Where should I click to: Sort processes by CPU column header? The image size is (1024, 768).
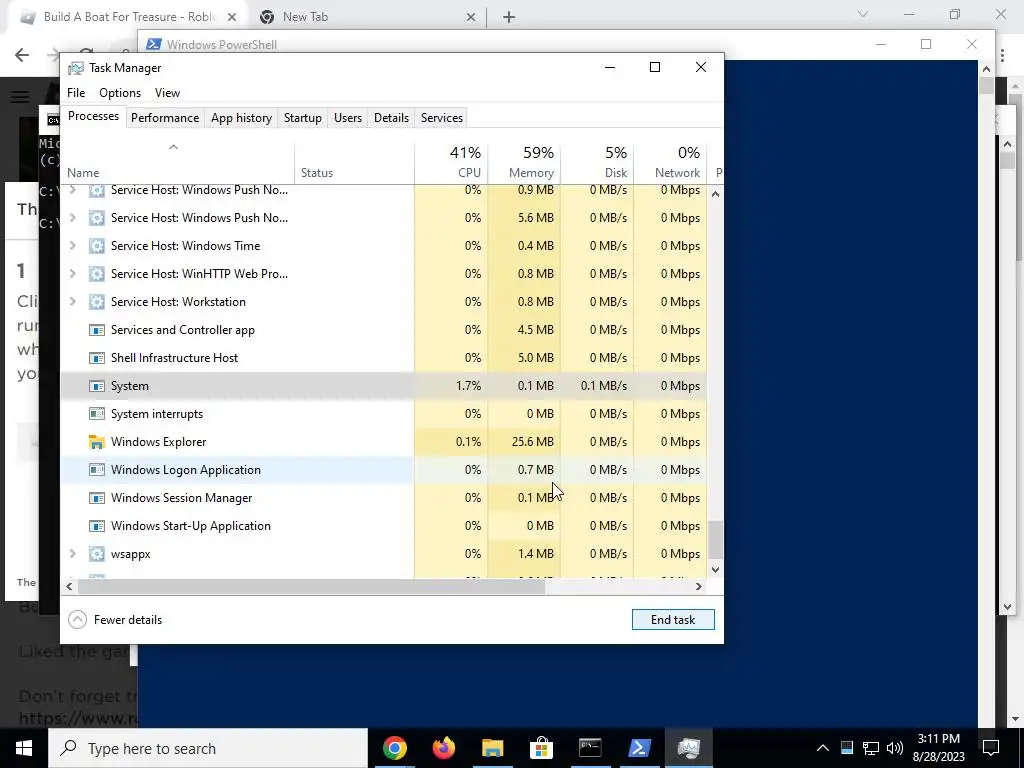451,162
